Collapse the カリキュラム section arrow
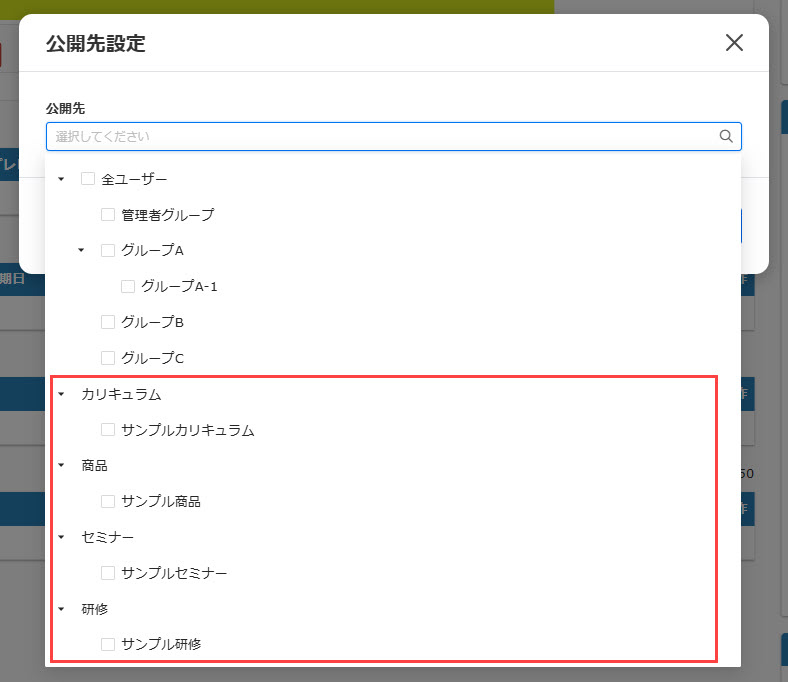 click(61, 395)
